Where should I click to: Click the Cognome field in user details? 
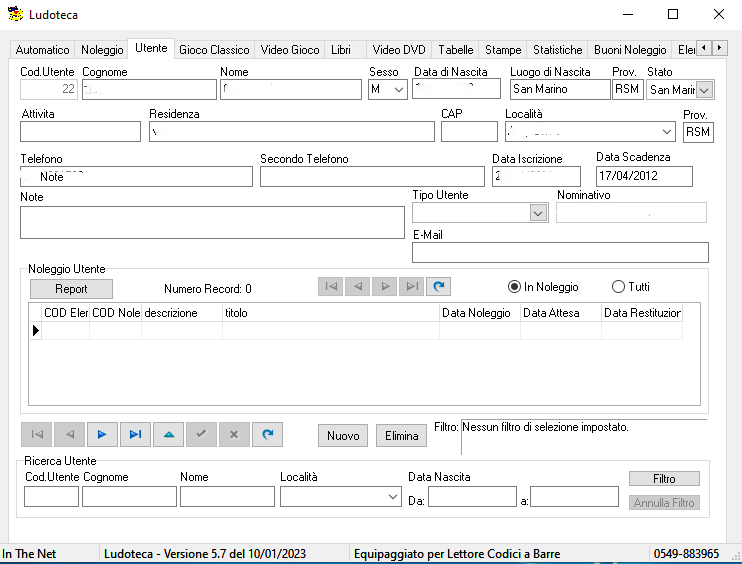coord(149,89)
